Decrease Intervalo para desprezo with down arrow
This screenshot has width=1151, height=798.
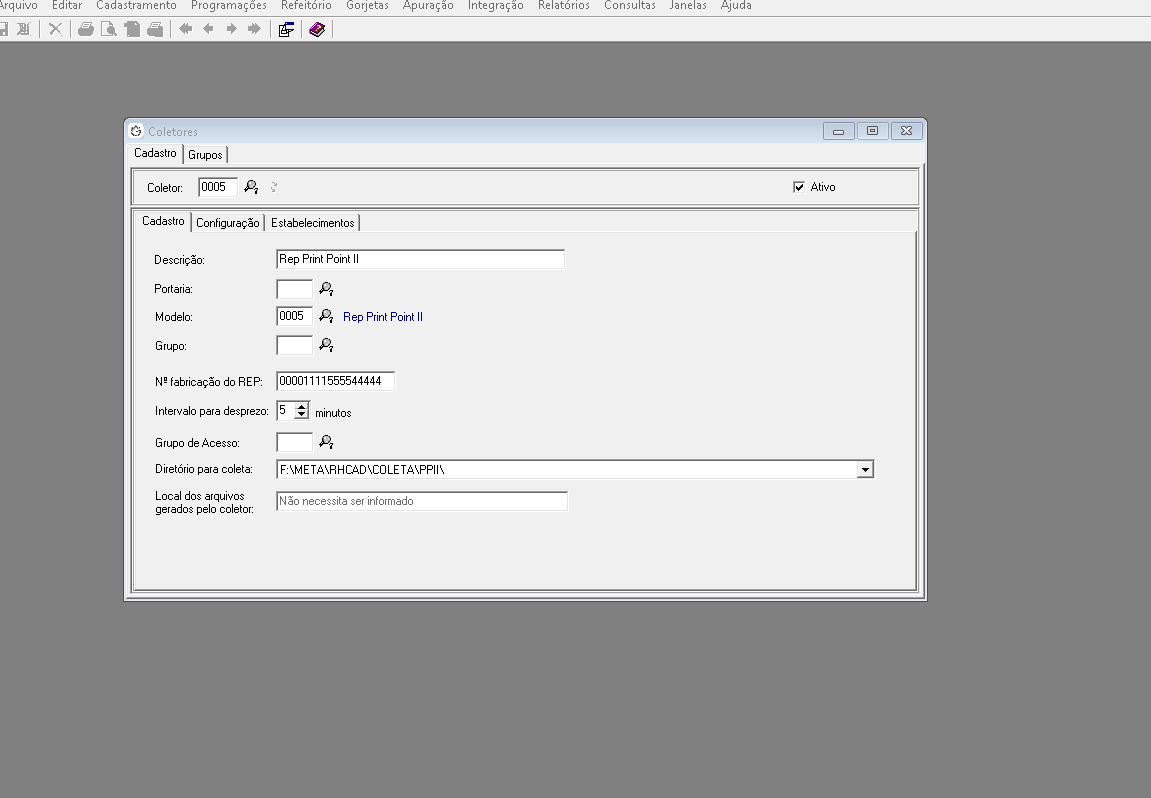click(302, 415)
